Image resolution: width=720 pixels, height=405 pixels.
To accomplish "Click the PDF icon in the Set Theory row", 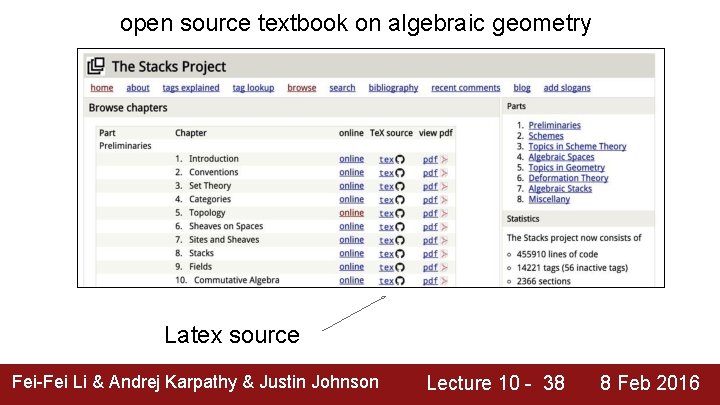I will point(444,186).
